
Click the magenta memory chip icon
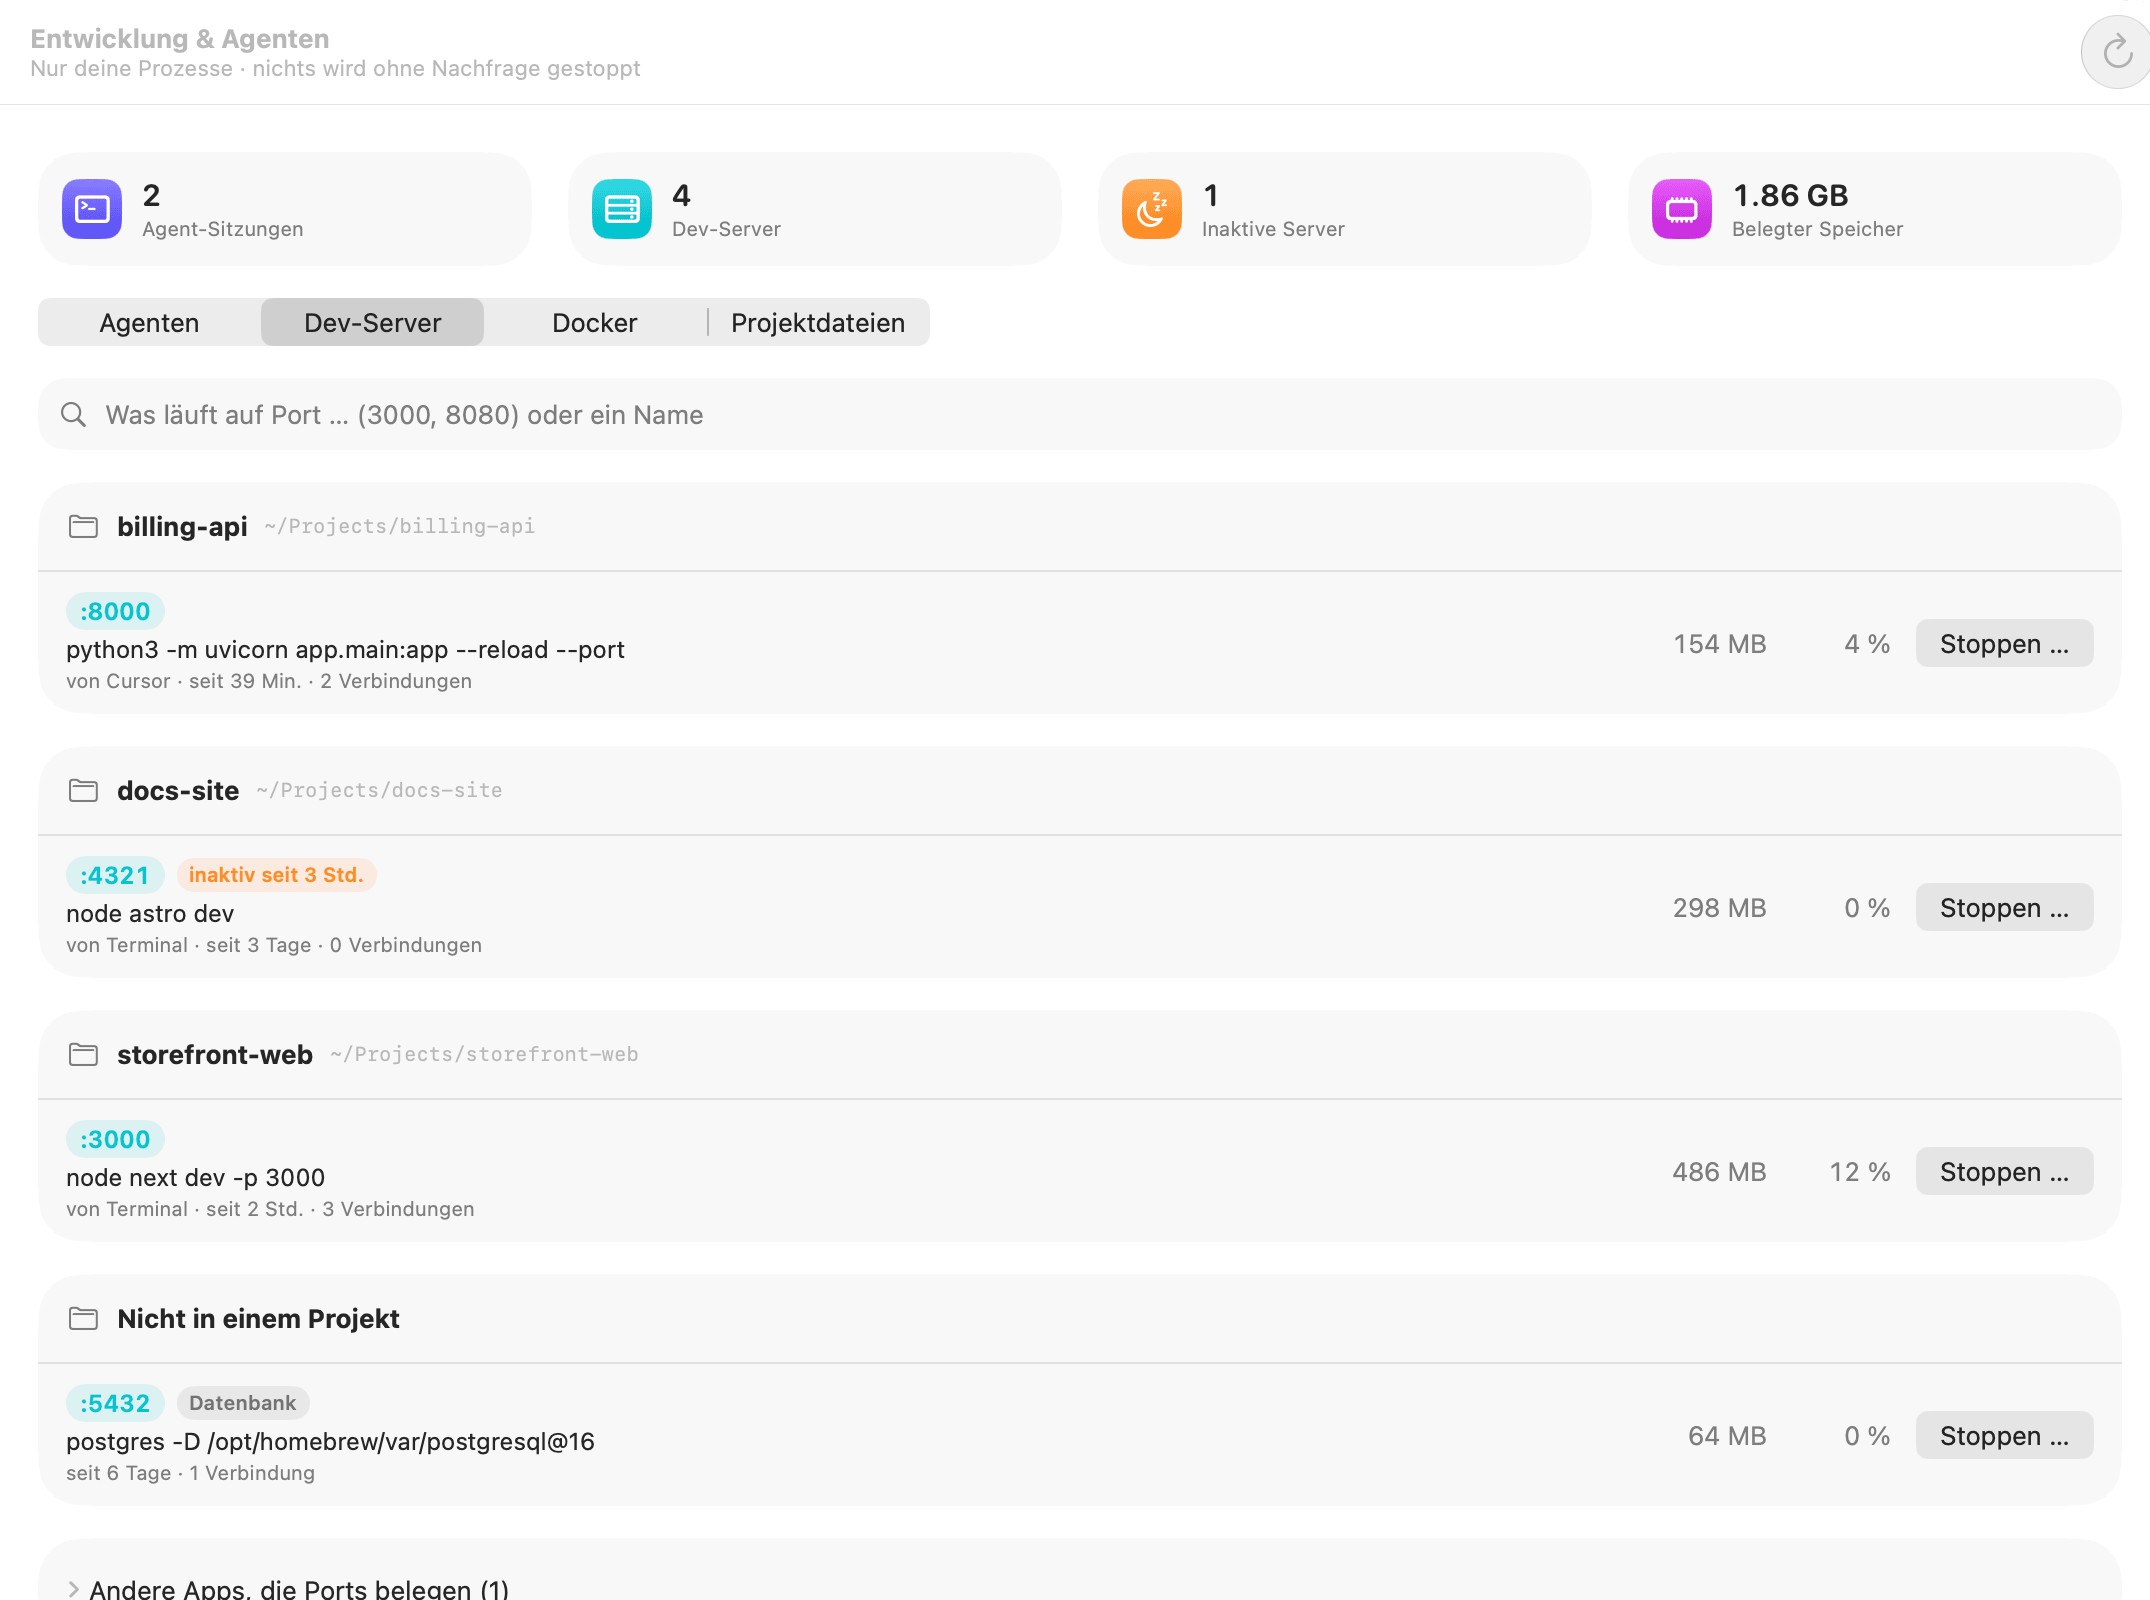pyautogui.click(x=1682, y=209)
